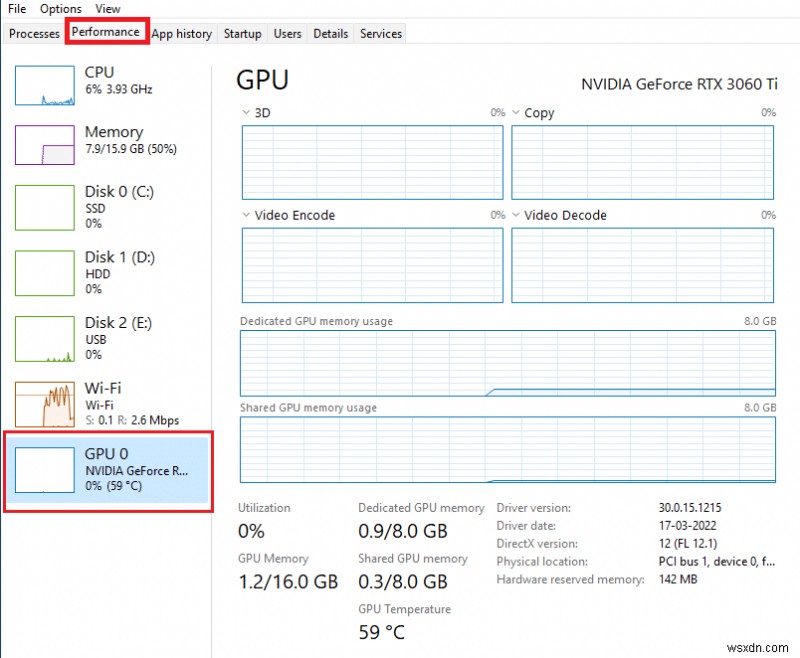Click the Disk 1 (D:) mini graph
Screen dimensions: 800x658
45,273
